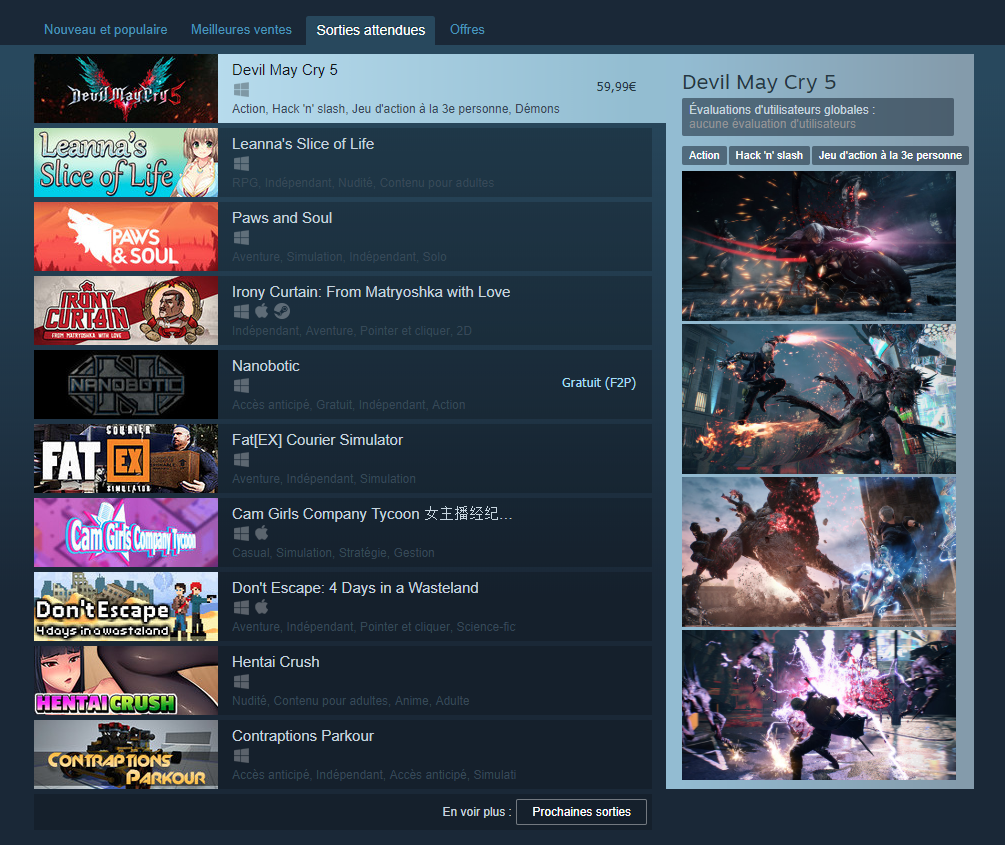
Task: Click the Windows icon under Paws and Soul
Action: pyautogui.click(x=241, y=237)
